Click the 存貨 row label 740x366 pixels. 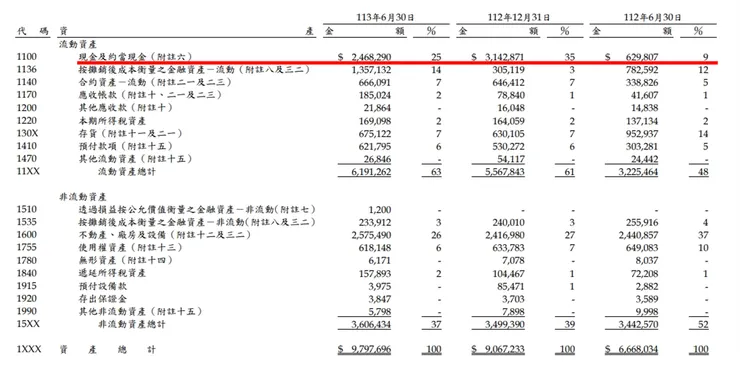130,133
